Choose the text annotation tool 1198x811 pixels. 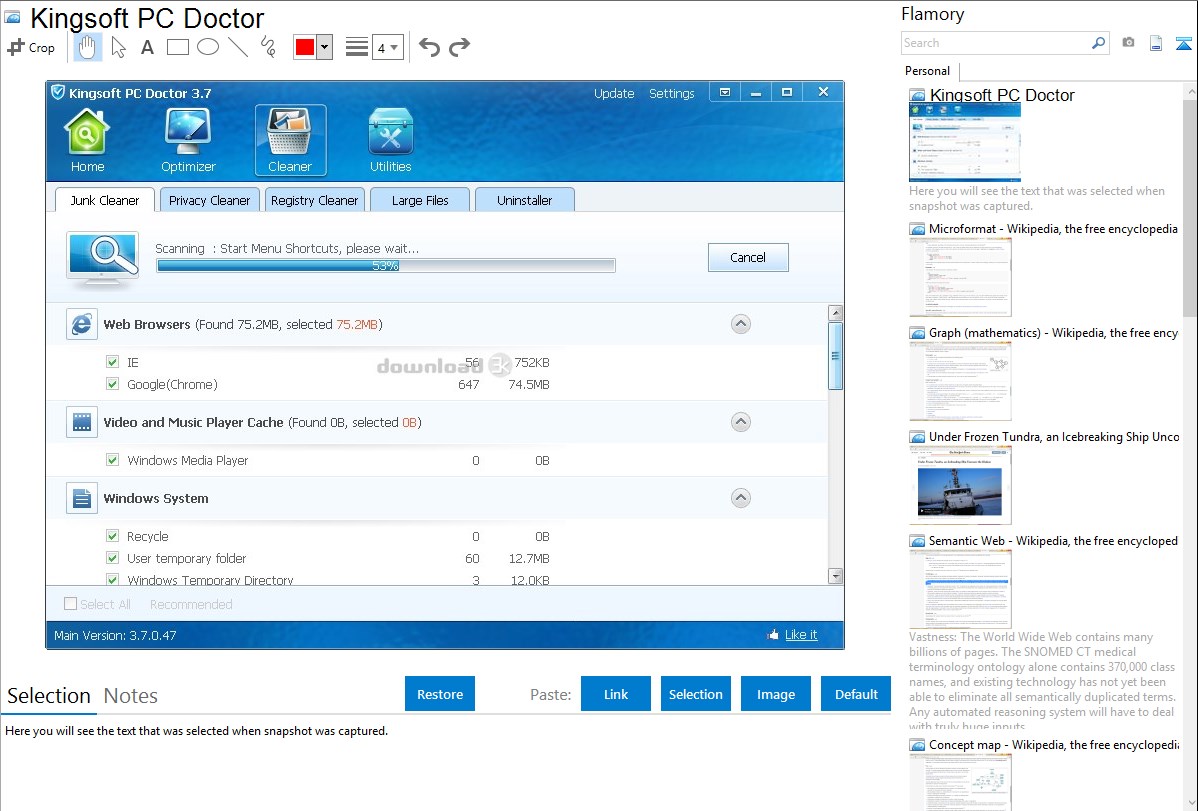[147, 47]
